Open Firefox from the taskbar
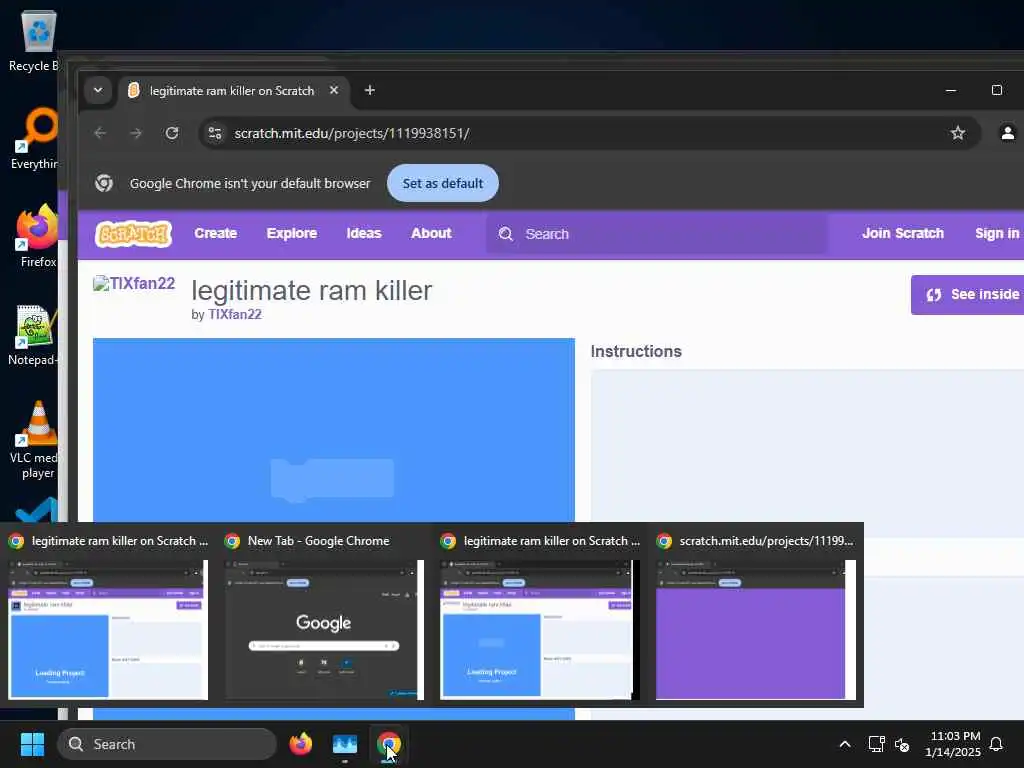The height and width of the screenshot is (768, 1024). [300, 744]
